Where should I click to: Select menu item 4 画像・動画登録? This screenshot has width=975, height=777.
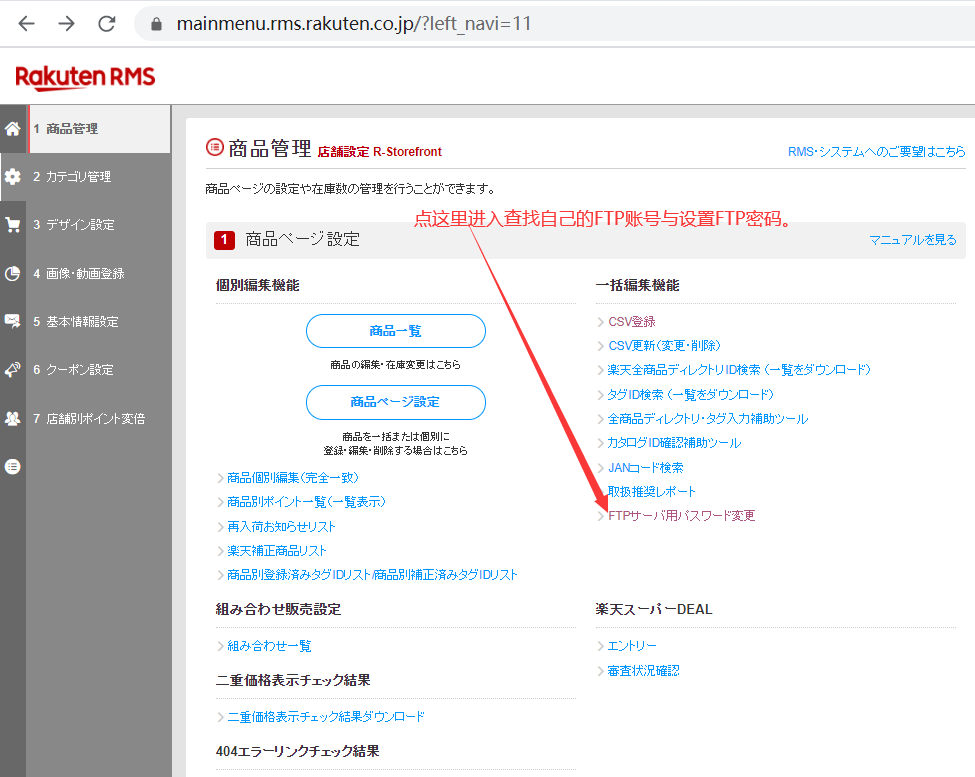click(99, 274)
